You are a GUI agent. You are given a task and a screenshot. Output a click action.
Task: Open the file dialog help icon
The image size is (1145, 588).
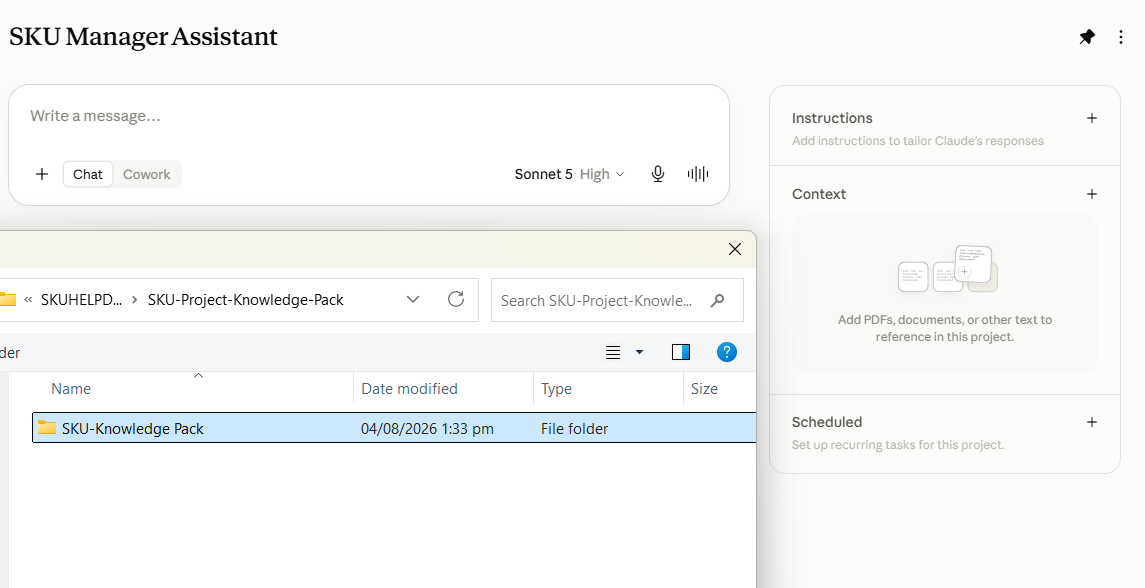pyautogui.click(x=727, y=352)
